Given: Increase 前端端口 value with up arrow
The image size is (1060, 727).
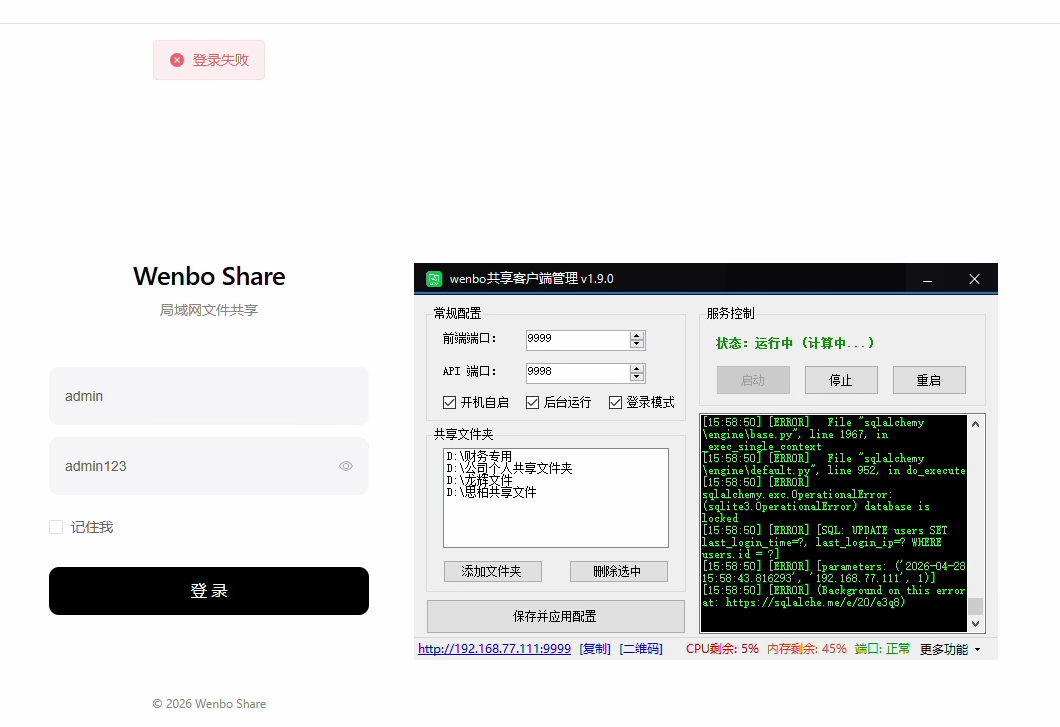Looking at the screenshot, I should point(637,335).
